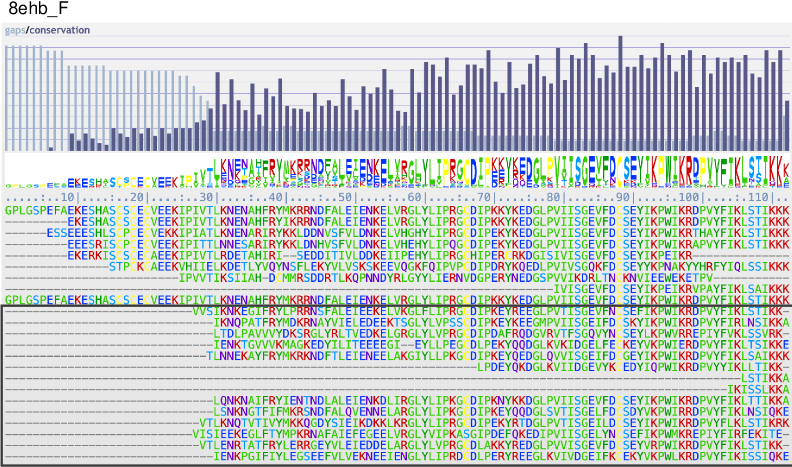
Task: Click the 'conservation' link above the chart
Action: coord(60,30)
